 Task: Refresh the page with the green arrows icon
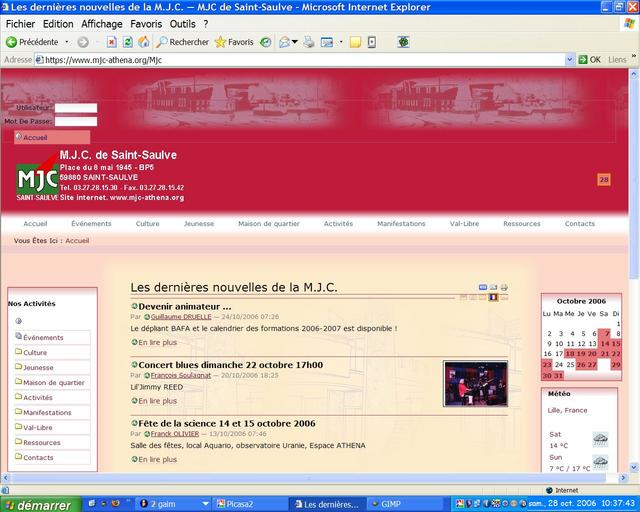[x=128, y=42]
